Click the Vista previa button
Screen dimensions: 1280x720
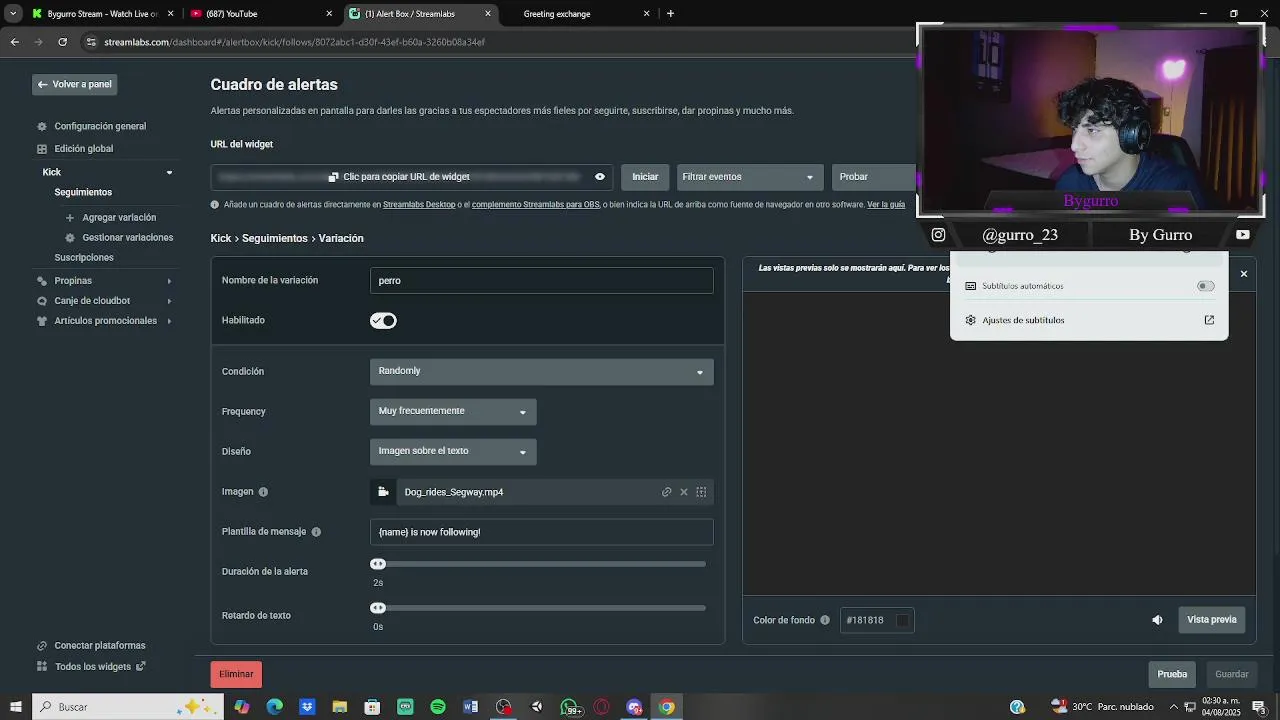click(x=1212, y=620)
